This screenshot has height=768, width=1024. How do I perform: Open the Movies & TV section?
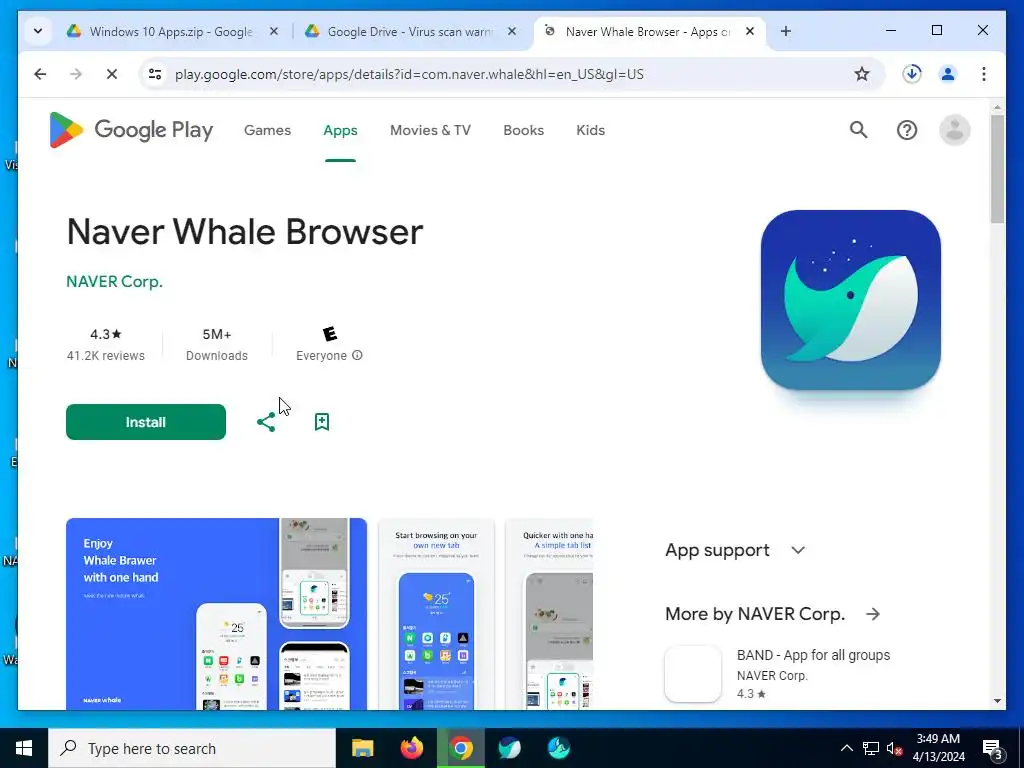[430, 130]
